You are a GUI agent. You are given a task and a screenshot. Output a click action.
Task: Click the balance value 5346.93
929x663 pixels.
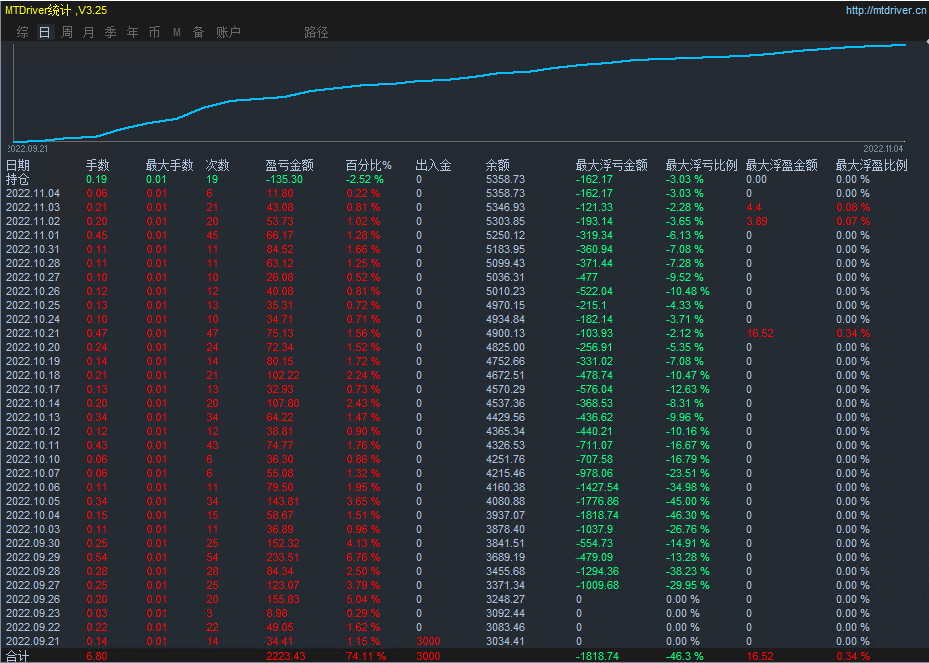click(x=505, y=207)
